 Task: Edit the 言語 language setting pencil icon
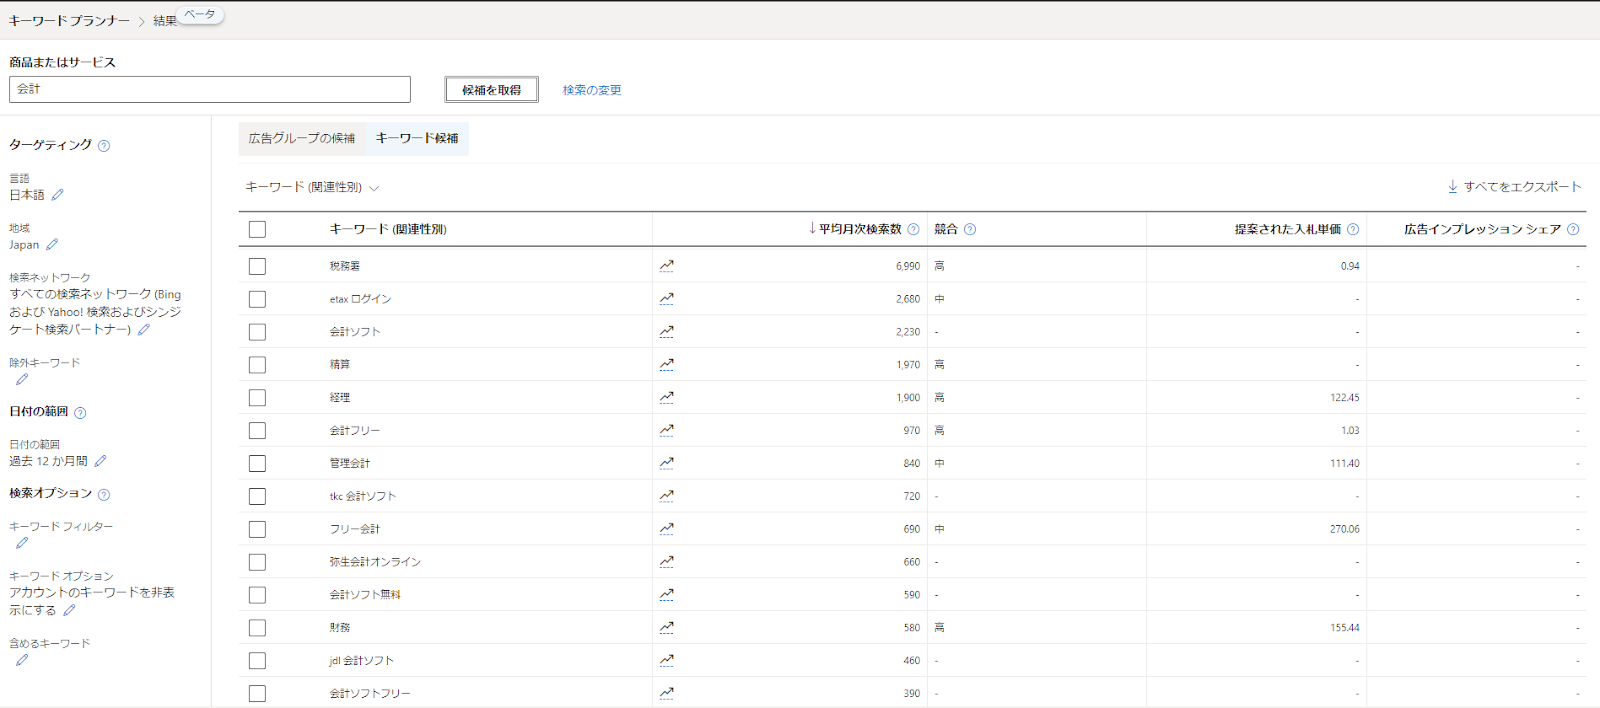(57, 195)
